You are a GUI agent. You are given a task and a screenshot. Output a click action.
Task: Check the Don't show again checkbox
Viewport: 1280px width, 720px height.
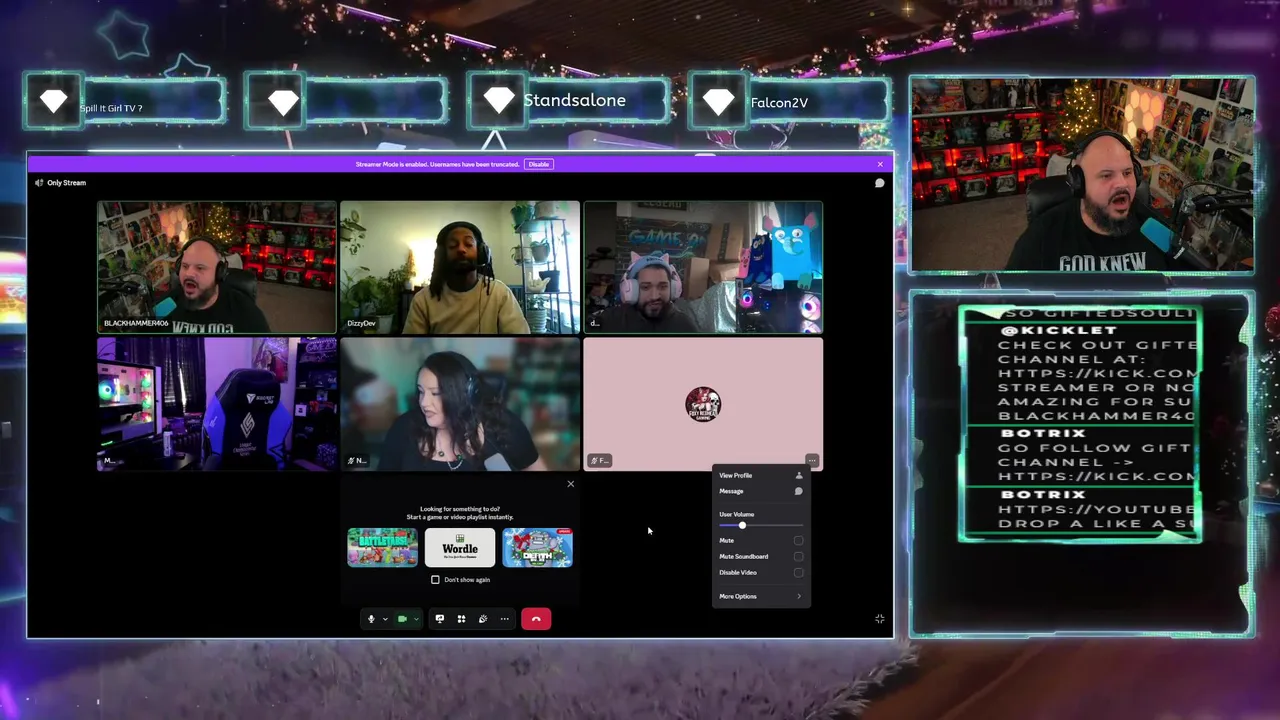(435, 580)
